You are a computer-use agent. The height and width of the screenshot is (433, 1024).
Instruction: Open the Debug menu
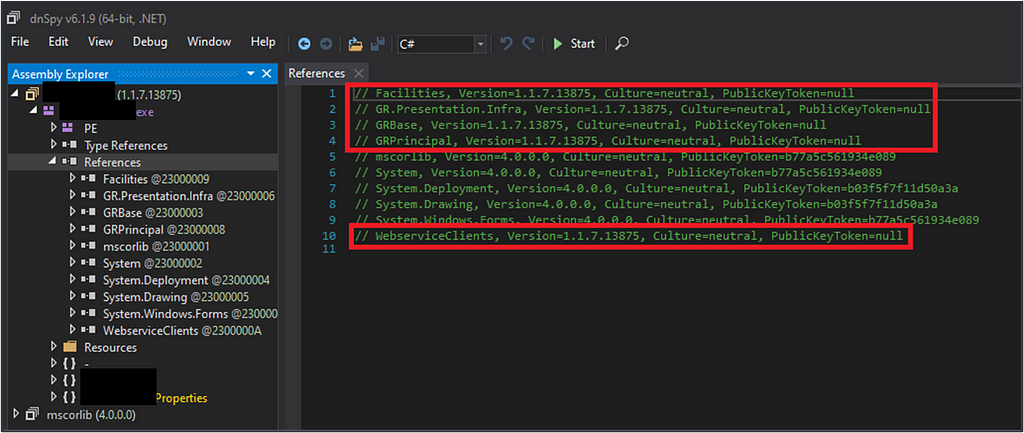(150, 42)
